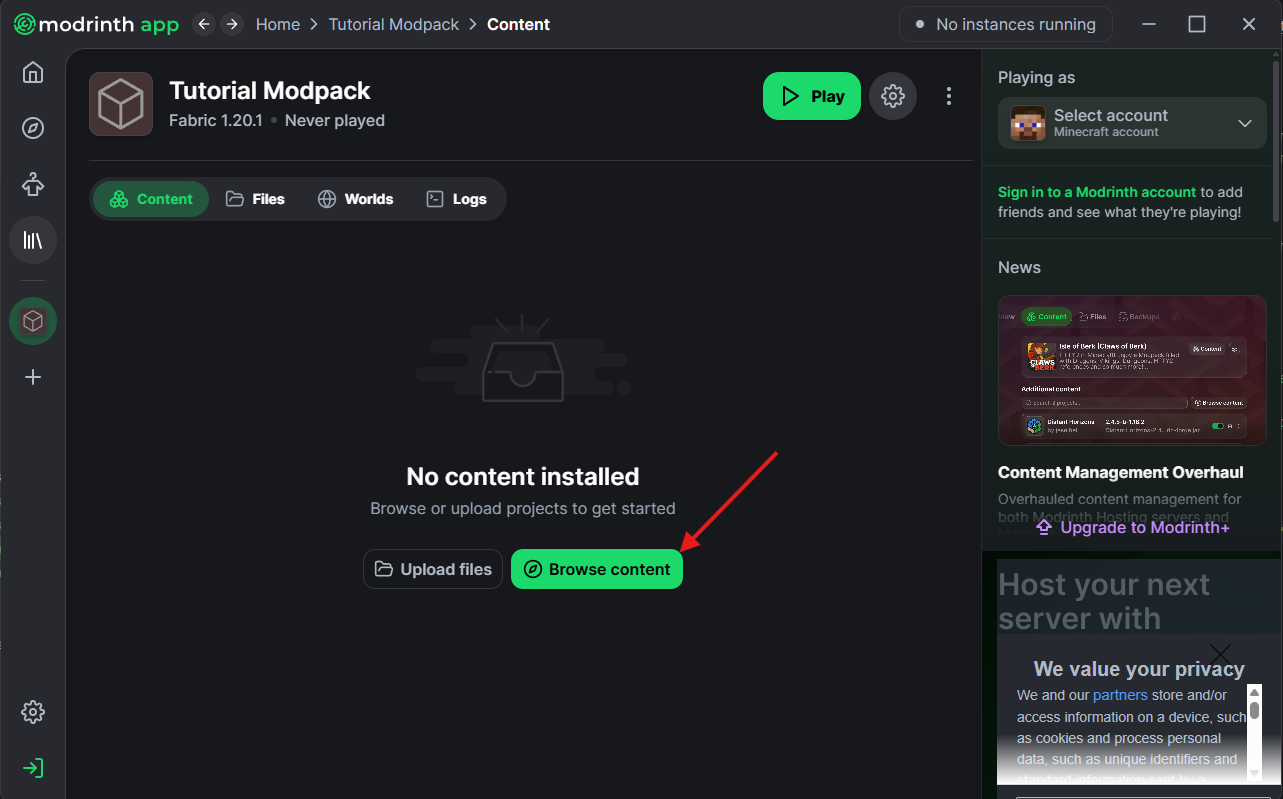The width and height of the screenshot is (1283, 799).
Task: Open app settings gear in sidebar bottom
Action: pos(33,712)
